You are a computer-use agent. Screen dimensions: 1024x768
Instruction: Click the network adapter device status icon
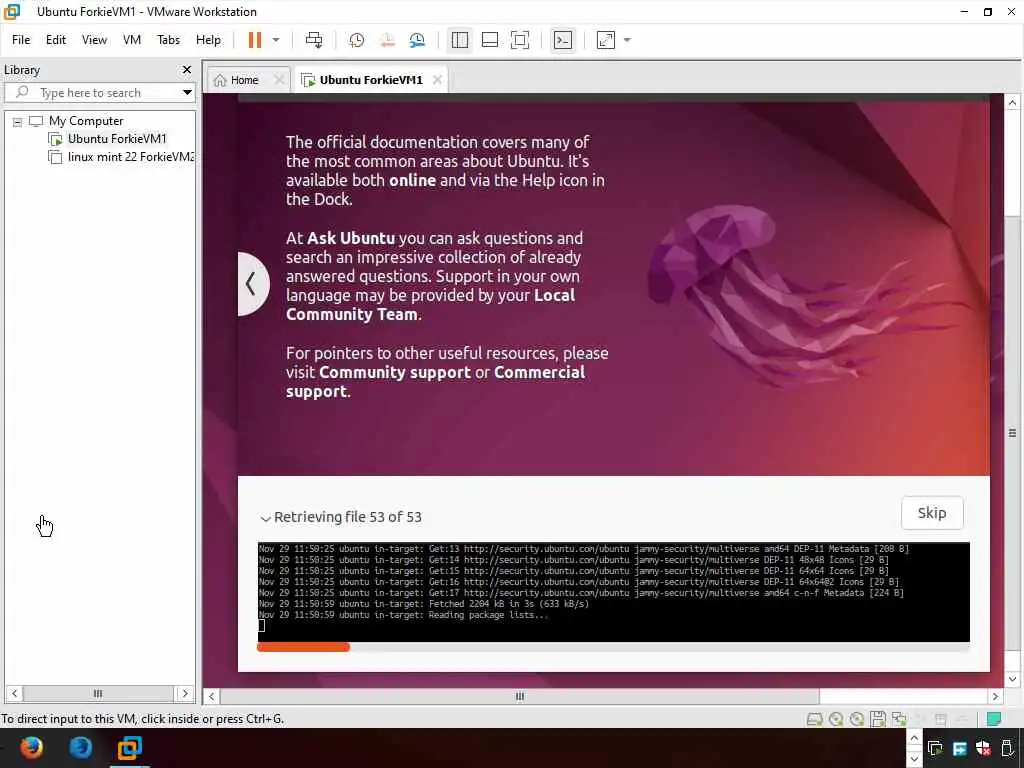pyautogui.click(x=899, y=719)
